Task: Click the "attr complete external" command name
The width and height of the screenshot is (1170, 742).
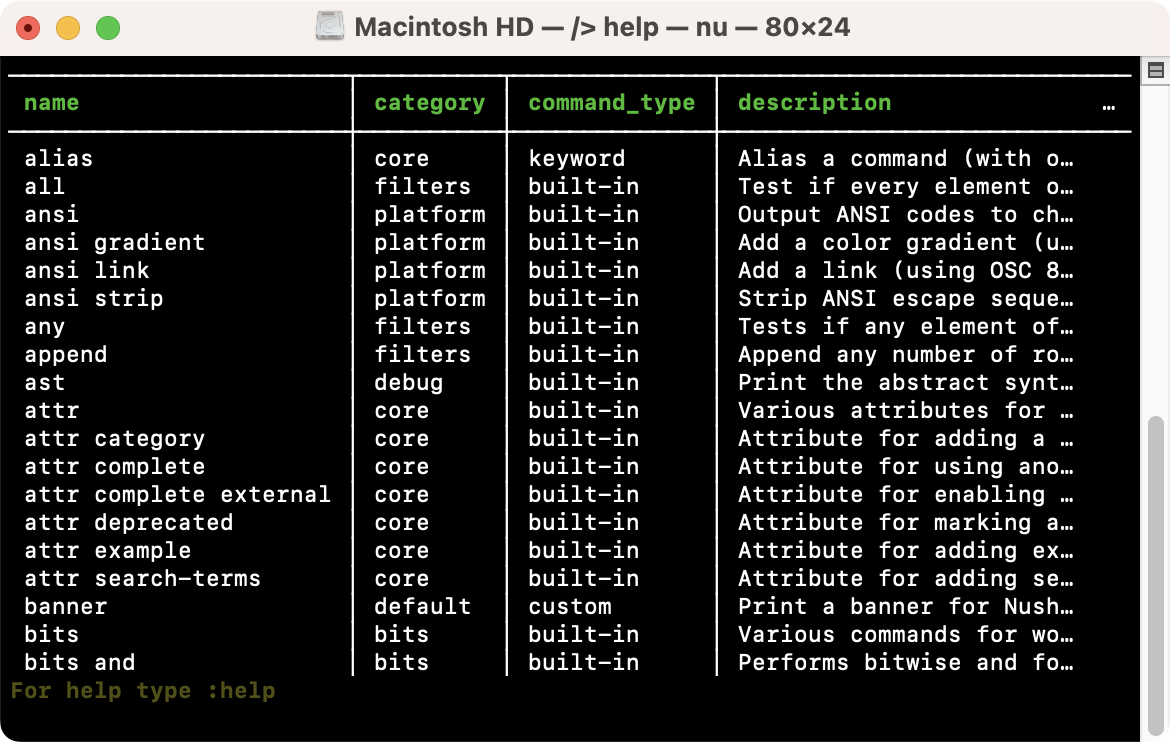Action: [177, 495]
